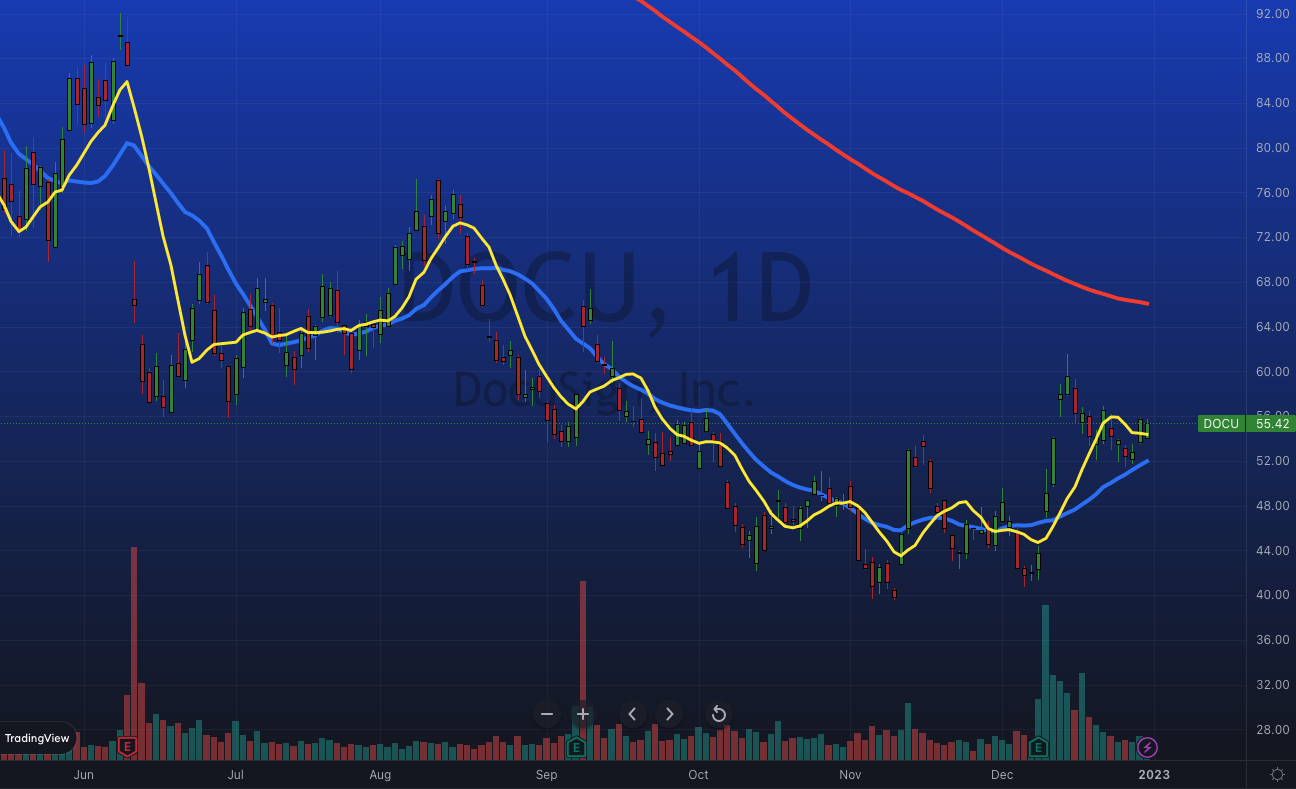
Task: Zoom out the chart with minus button
Action: (547, 714)
